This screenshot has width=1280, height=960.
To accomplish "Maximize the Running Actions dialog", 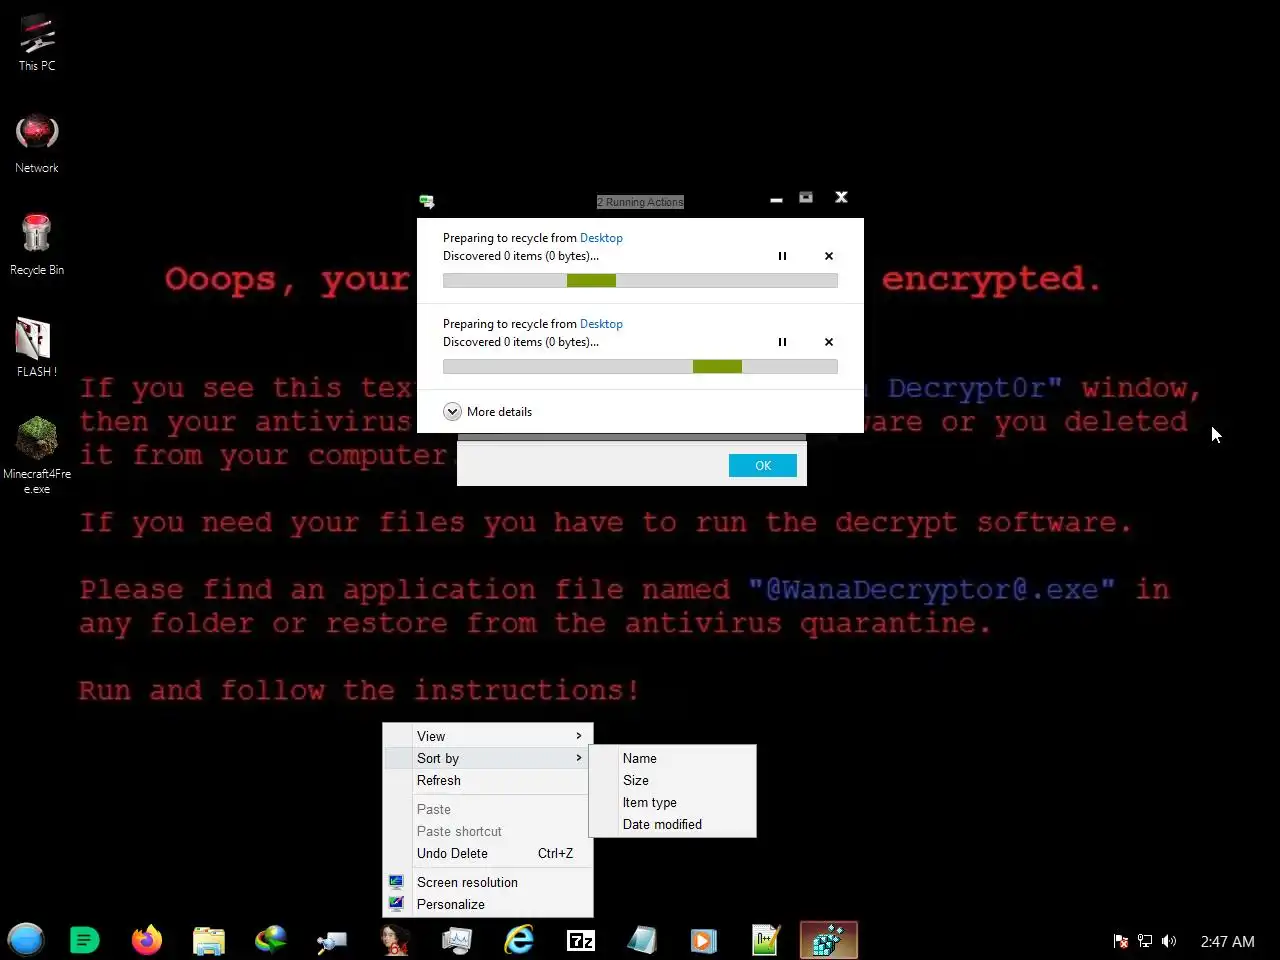I will [806, 198].
